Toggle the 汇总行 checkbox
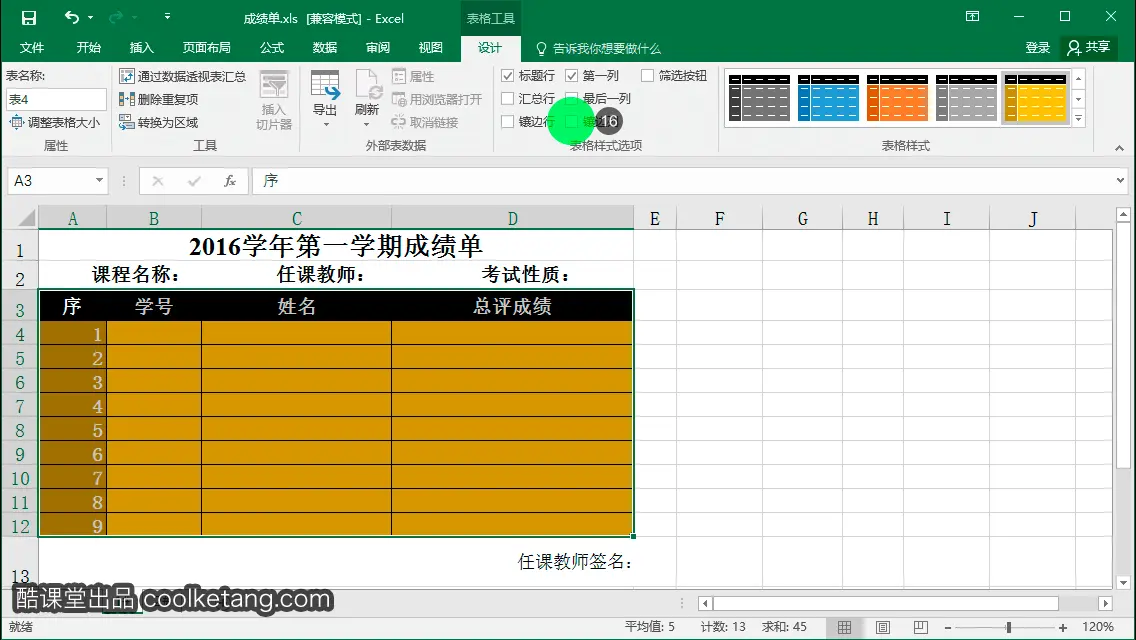The image size is (1136, 640). (x=508, y=99)
